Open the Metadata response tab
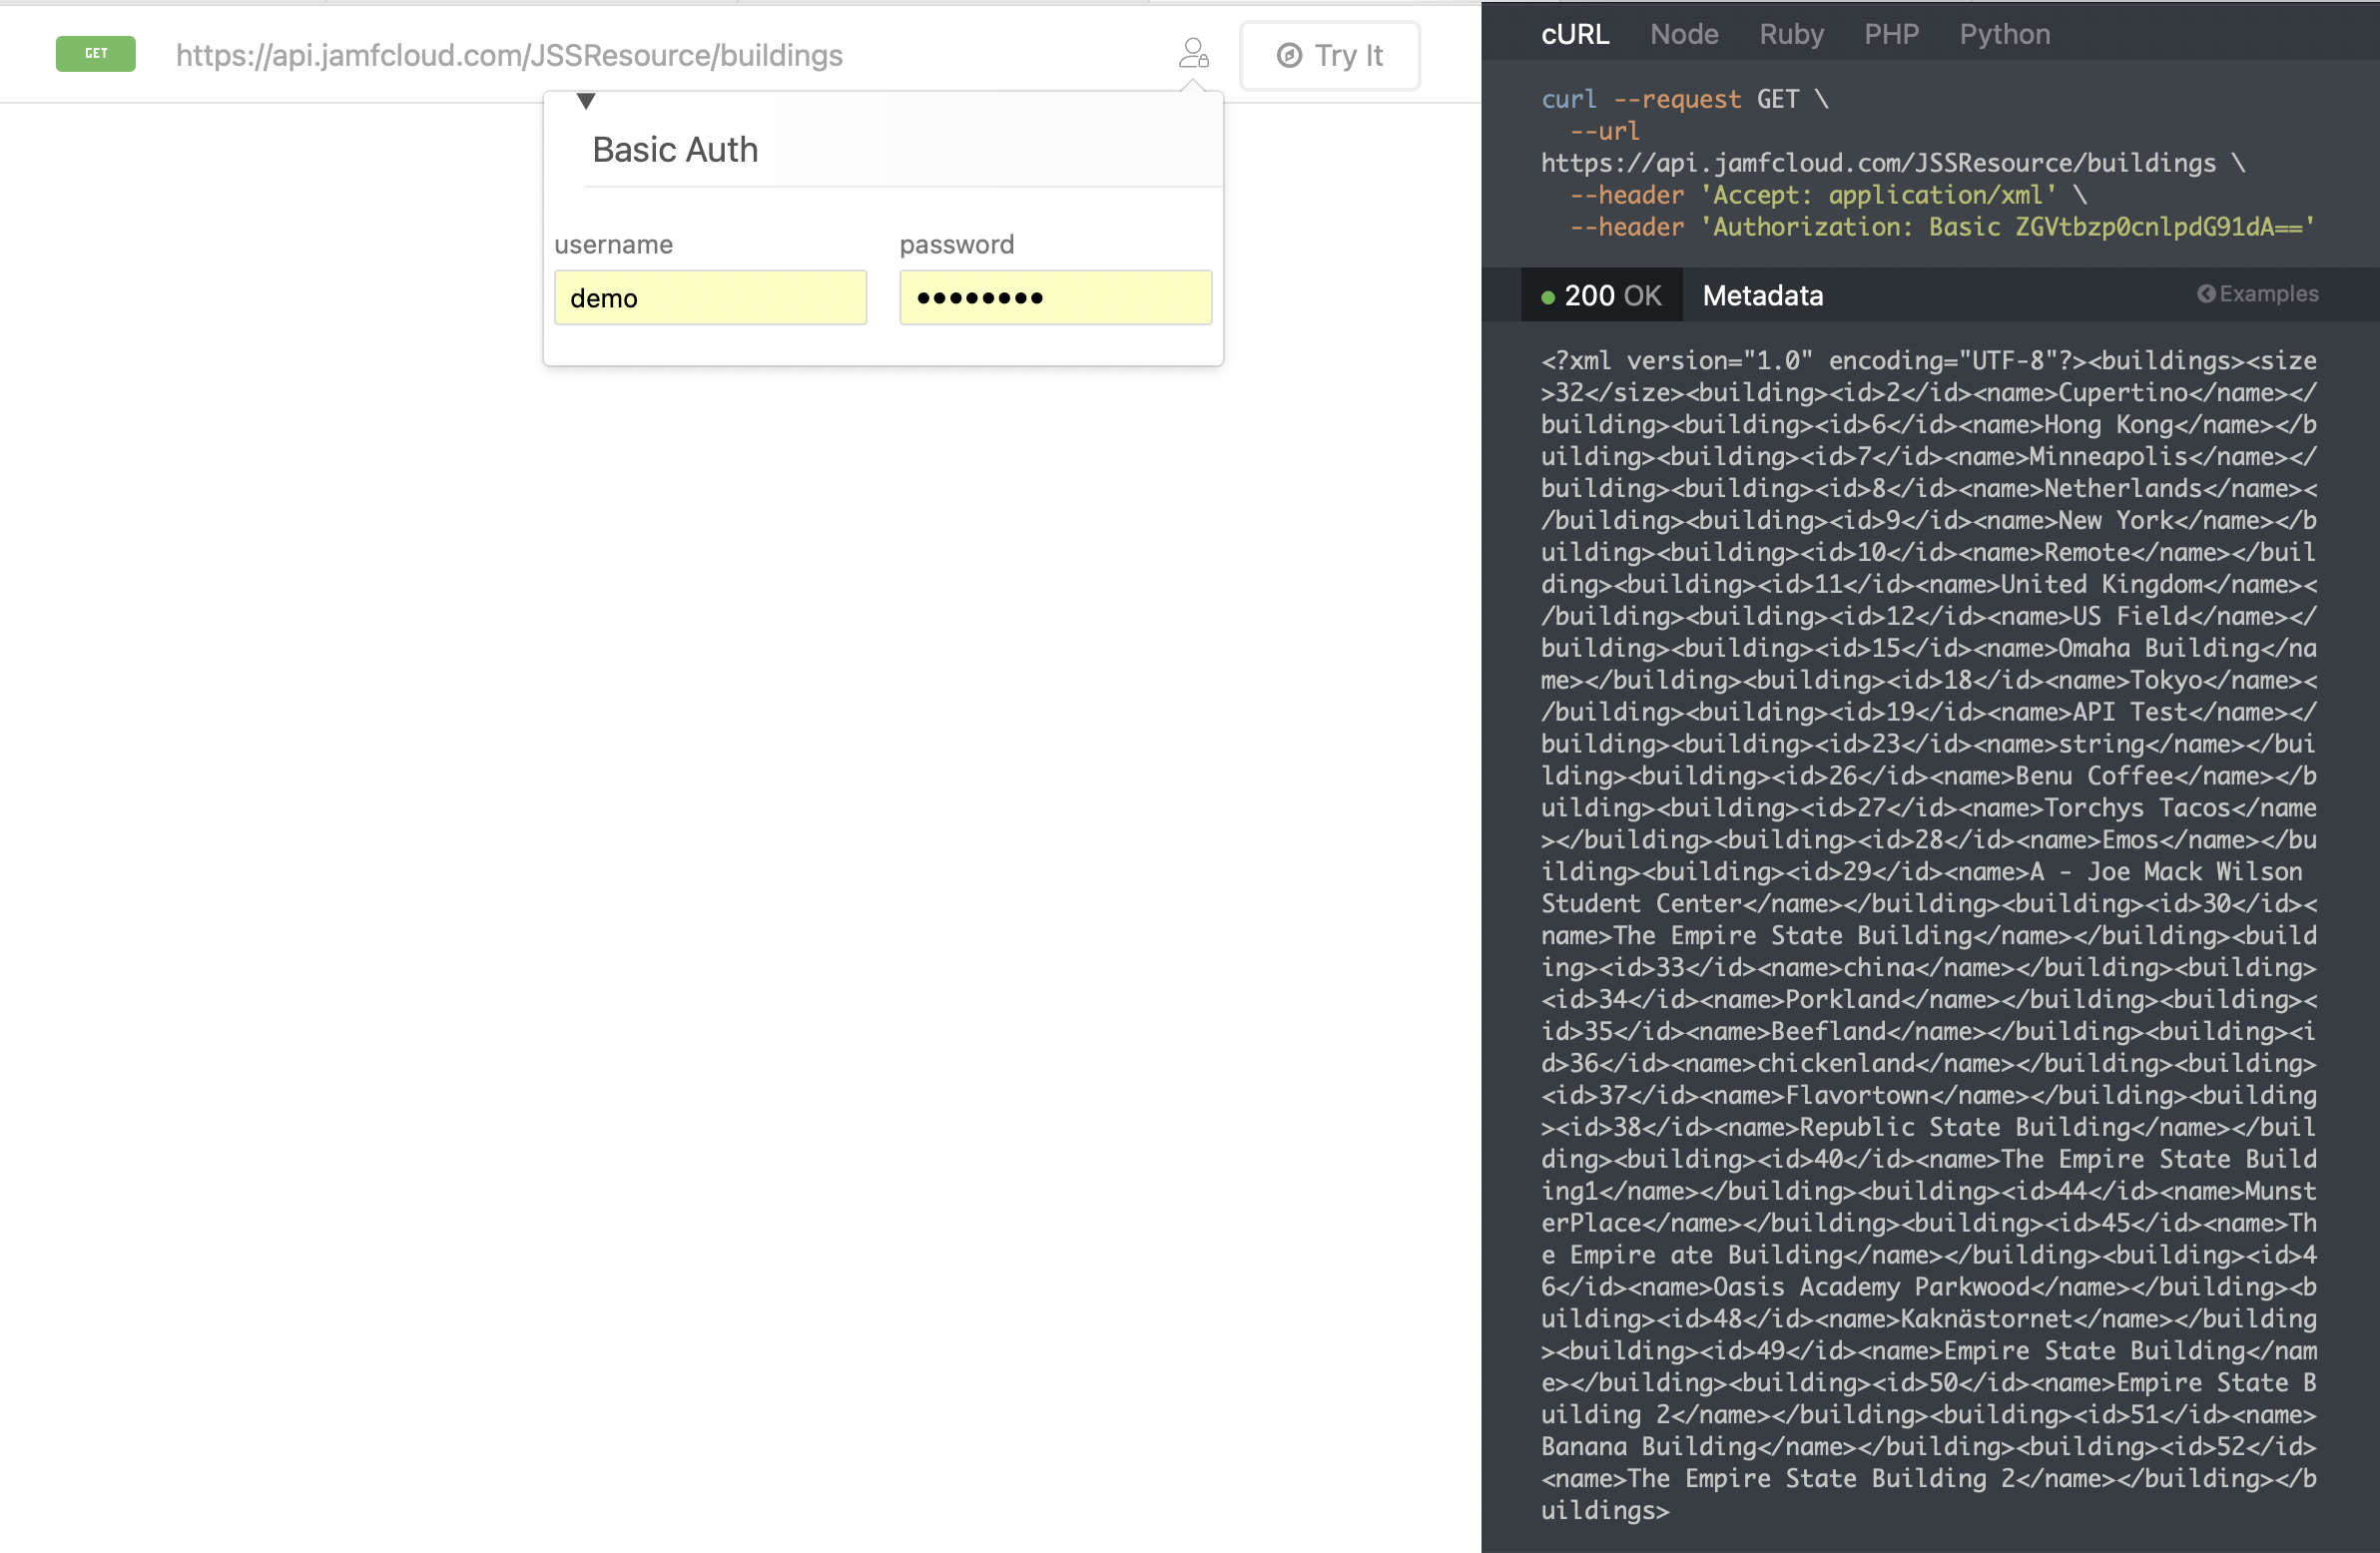 click(1762, 296)
